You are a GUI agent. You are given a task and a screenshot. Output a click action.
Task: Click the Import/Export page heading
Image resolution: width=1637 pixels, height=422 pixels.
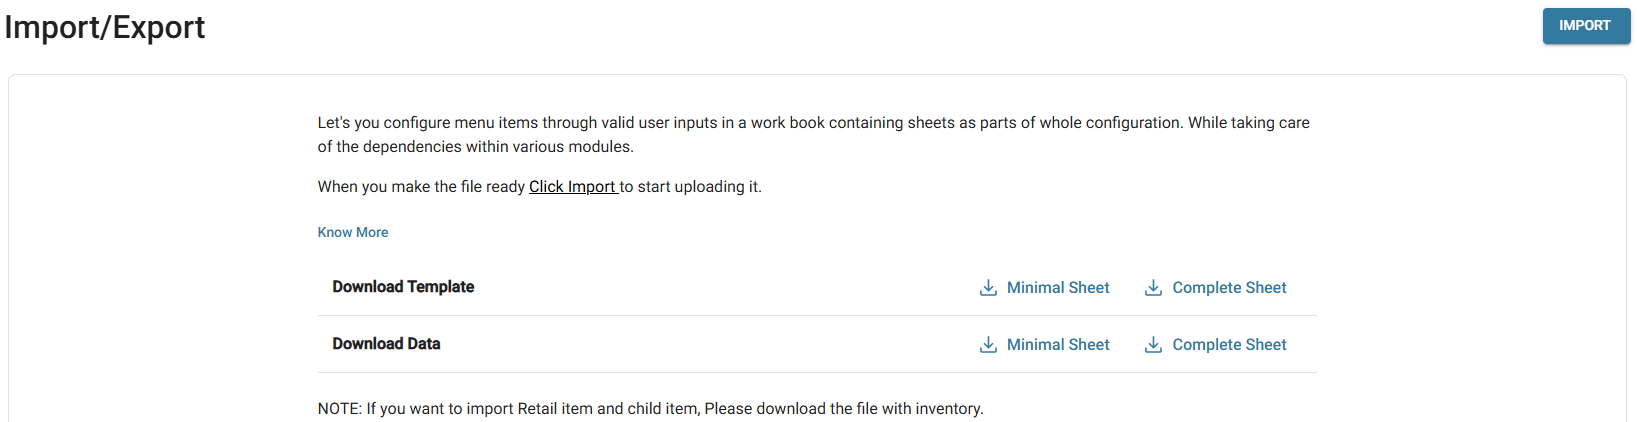[105, 27]
